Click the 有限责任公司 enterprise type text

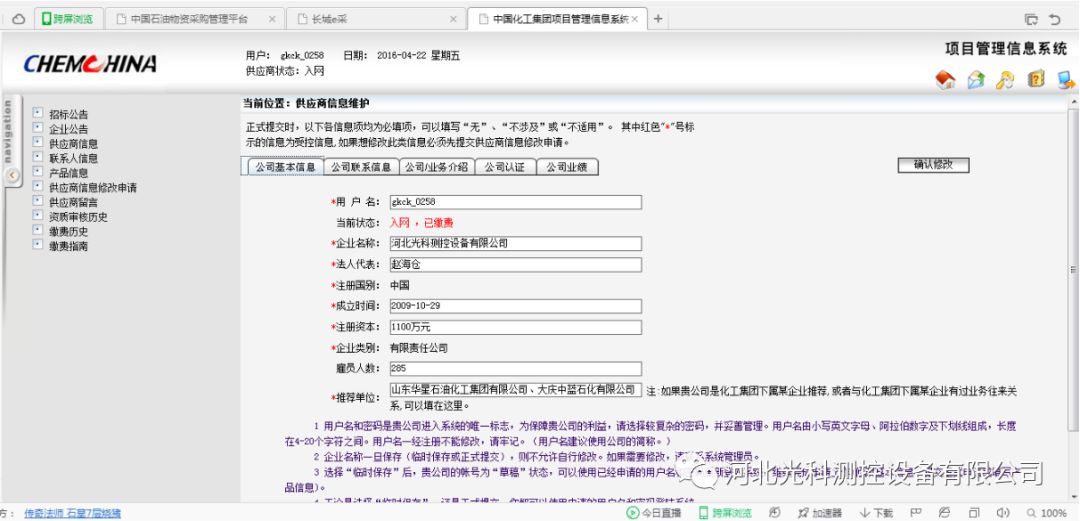tap(419, 348)
